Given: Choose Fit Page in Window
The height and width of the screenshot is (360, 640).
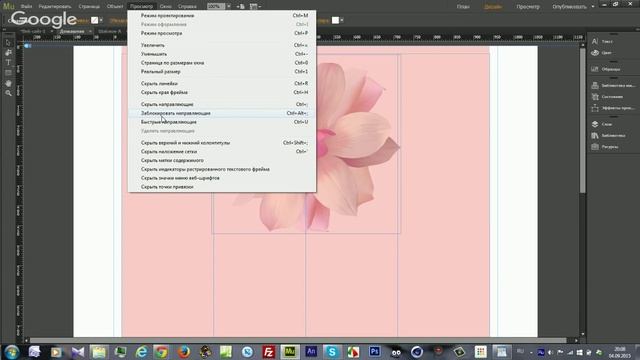Looking at the screenshot, I should tap(222, 63).
